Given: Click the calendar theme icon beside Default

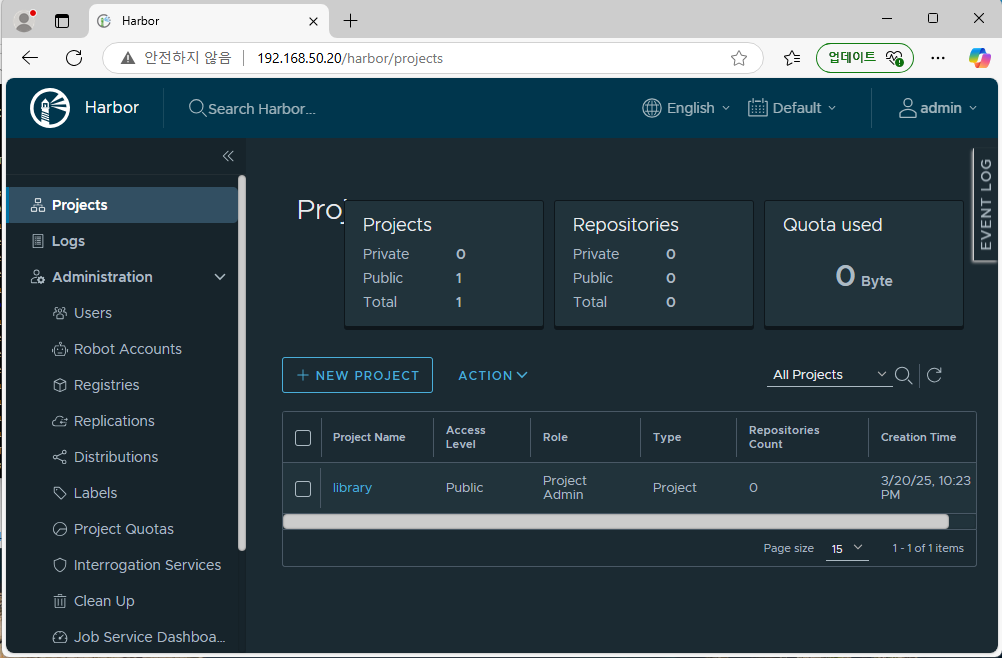Looking at the screenshot, I should click(757, 108).
